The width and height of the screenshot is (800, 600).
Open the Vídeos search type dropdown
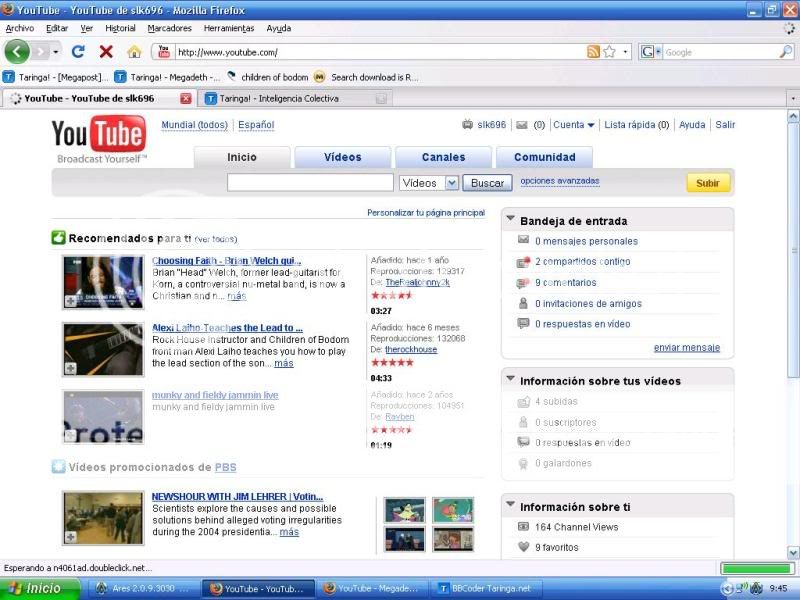pos(452,183)
